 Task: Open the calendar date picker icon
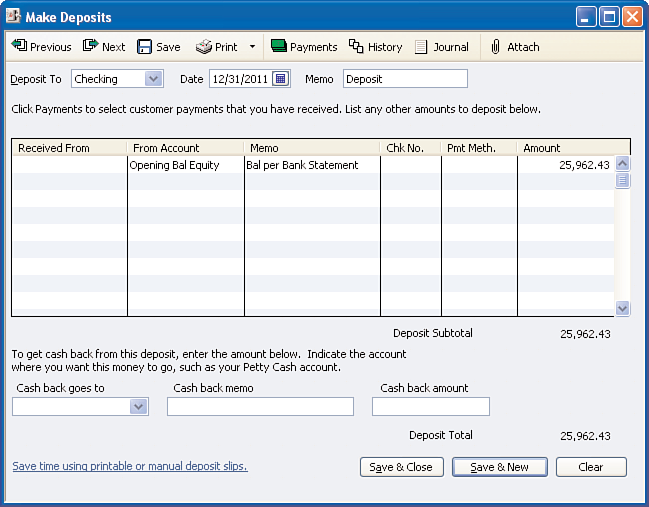coord(281,79)
